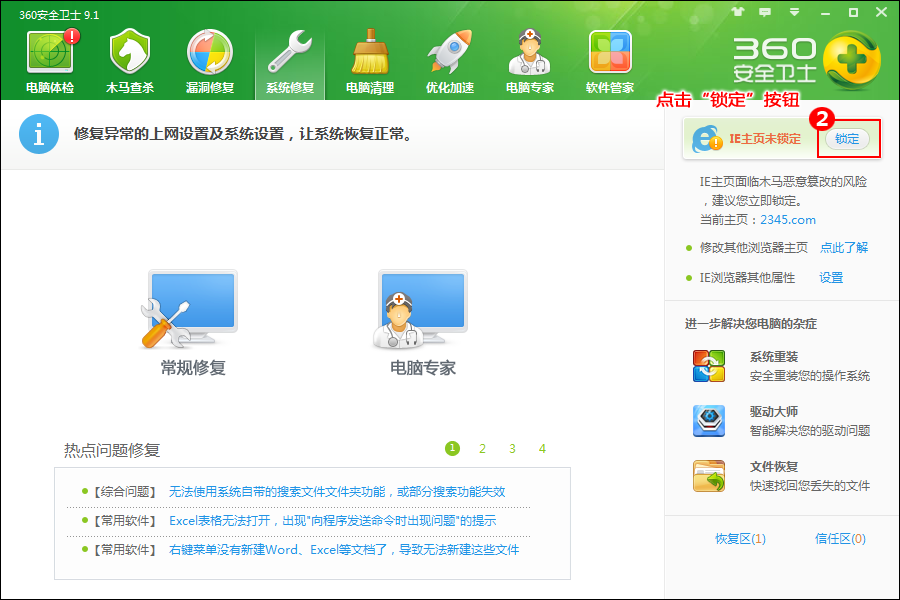Click 文件恢复 title text

(x=774, y=467)
